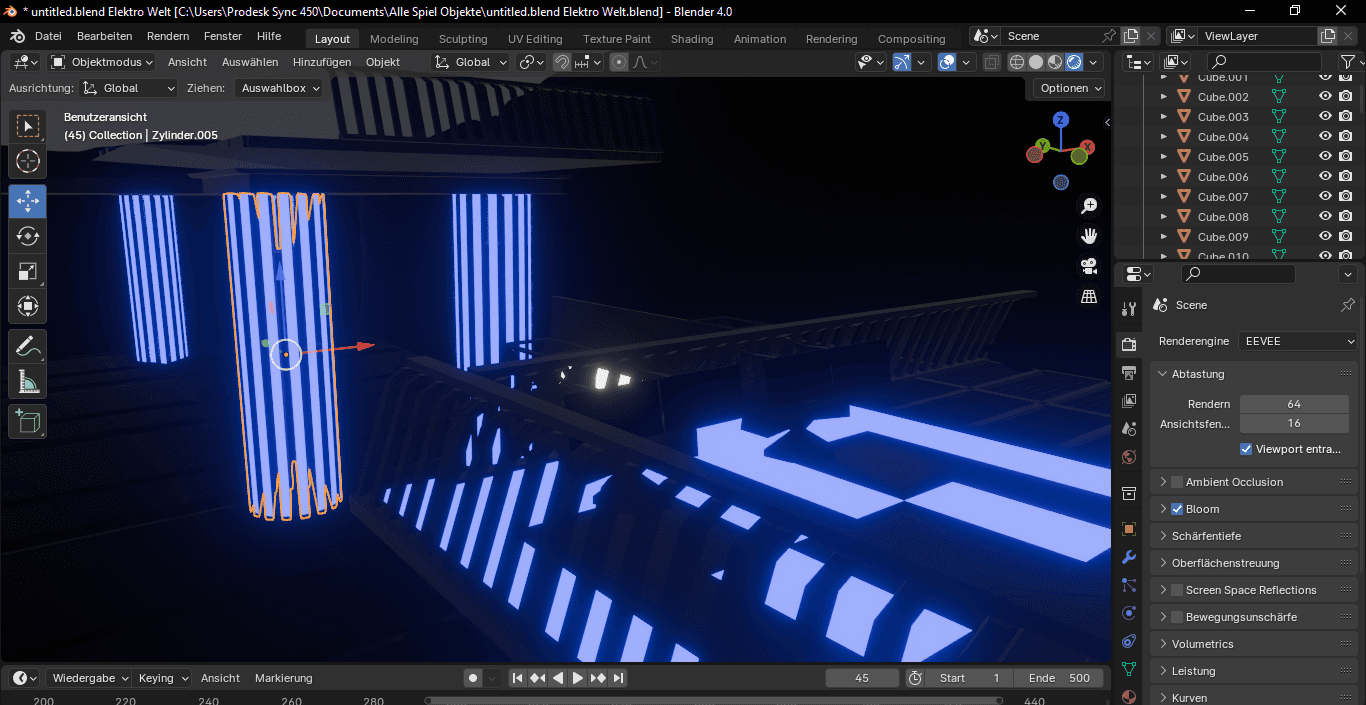
Task: Open the Scene properties tab
Action: pyautogui.click(x=1129, y=429)
